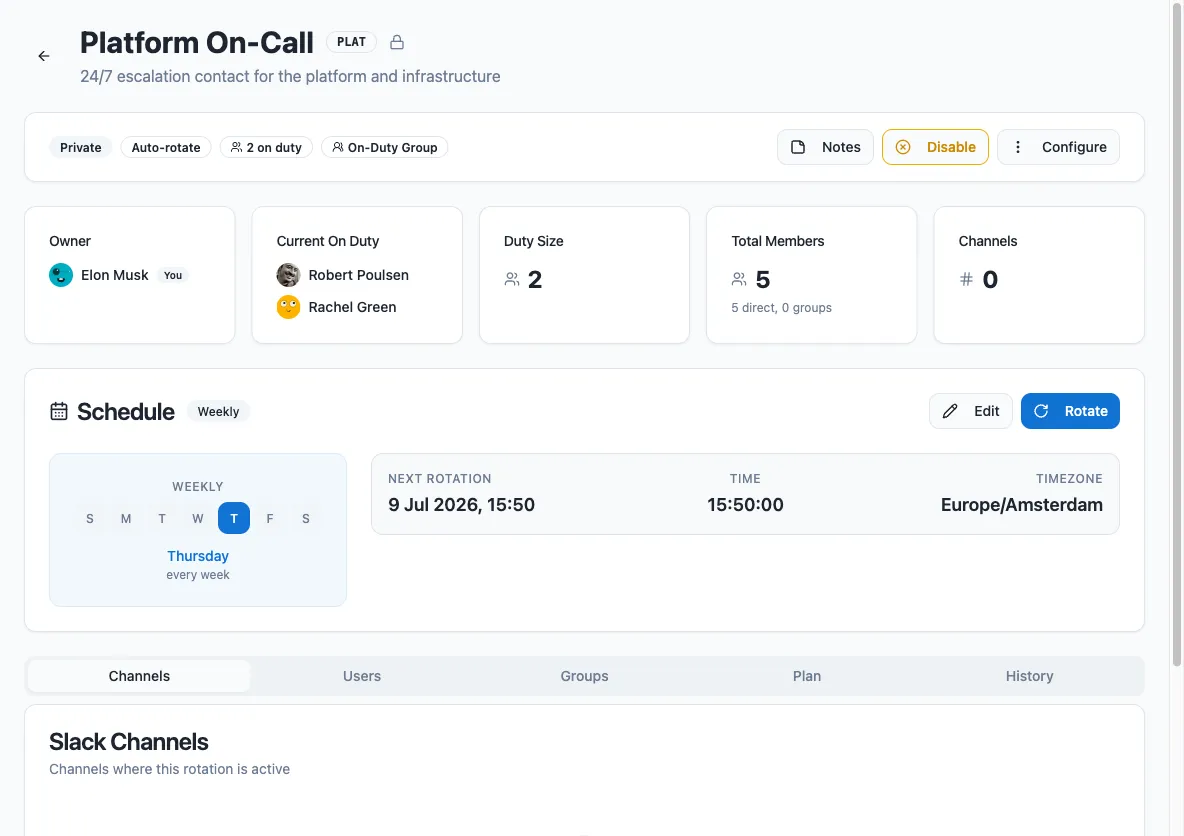Go back using the left arrow icon

(x=44, y=56)
